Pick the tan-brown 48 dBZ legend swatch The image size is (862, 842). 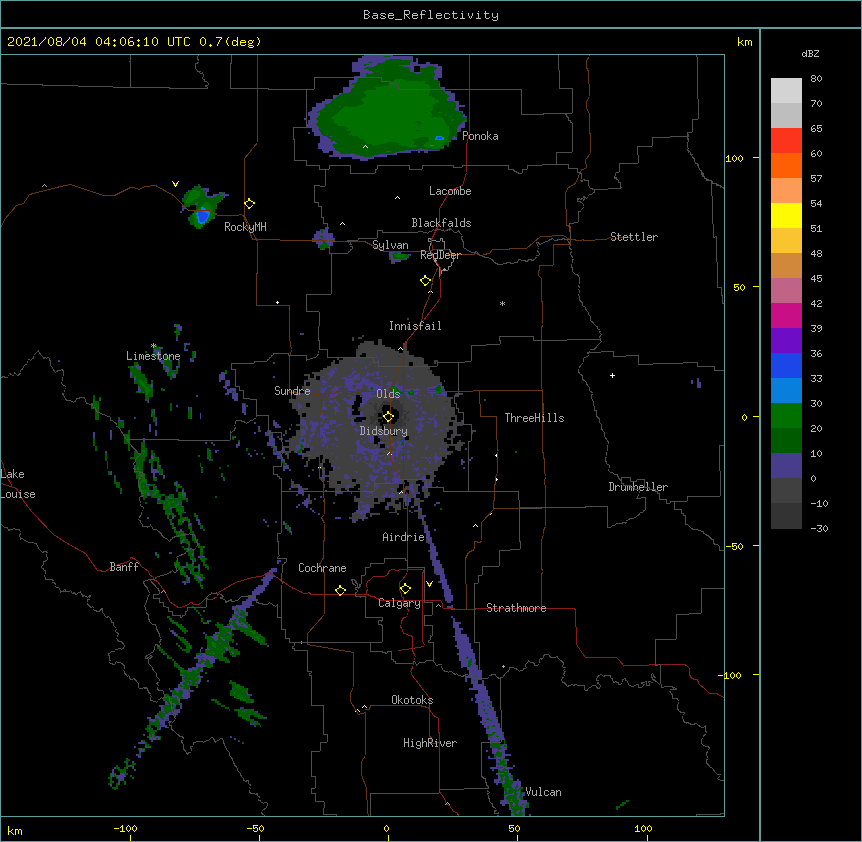(786, 265)
